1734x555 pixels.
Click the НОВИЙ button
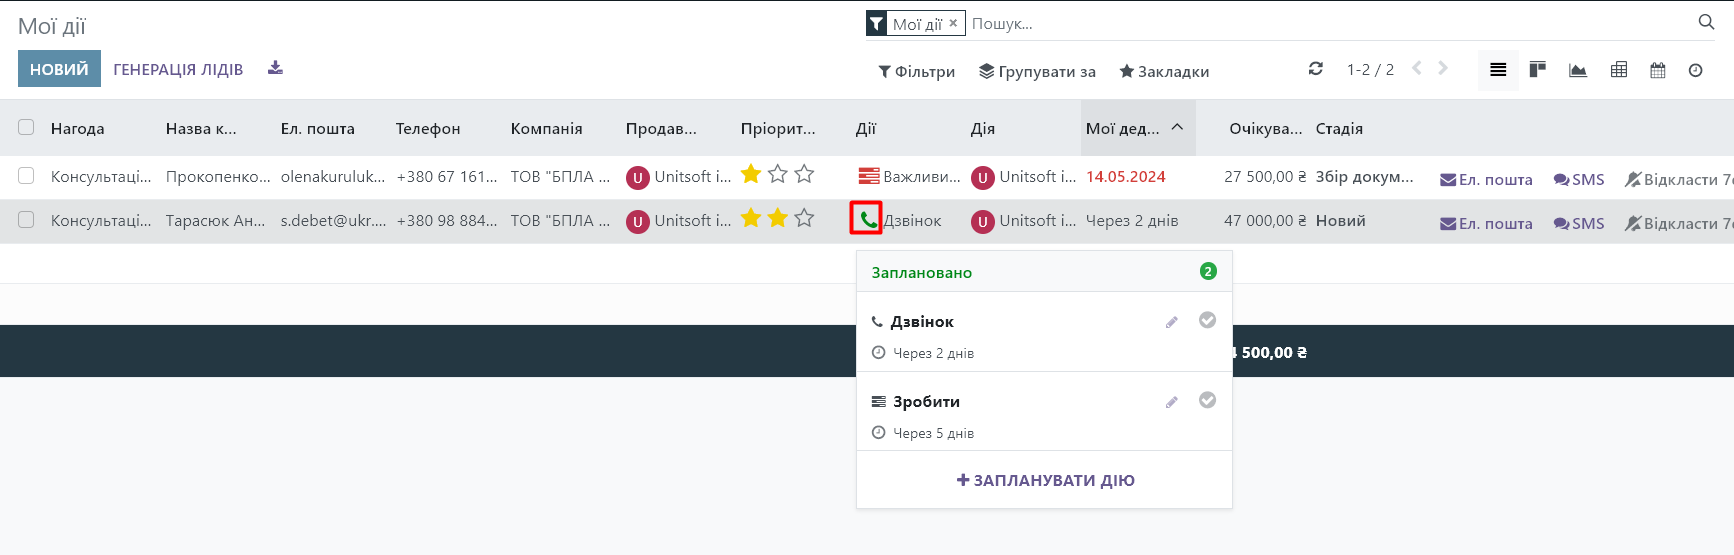(59, 69)
